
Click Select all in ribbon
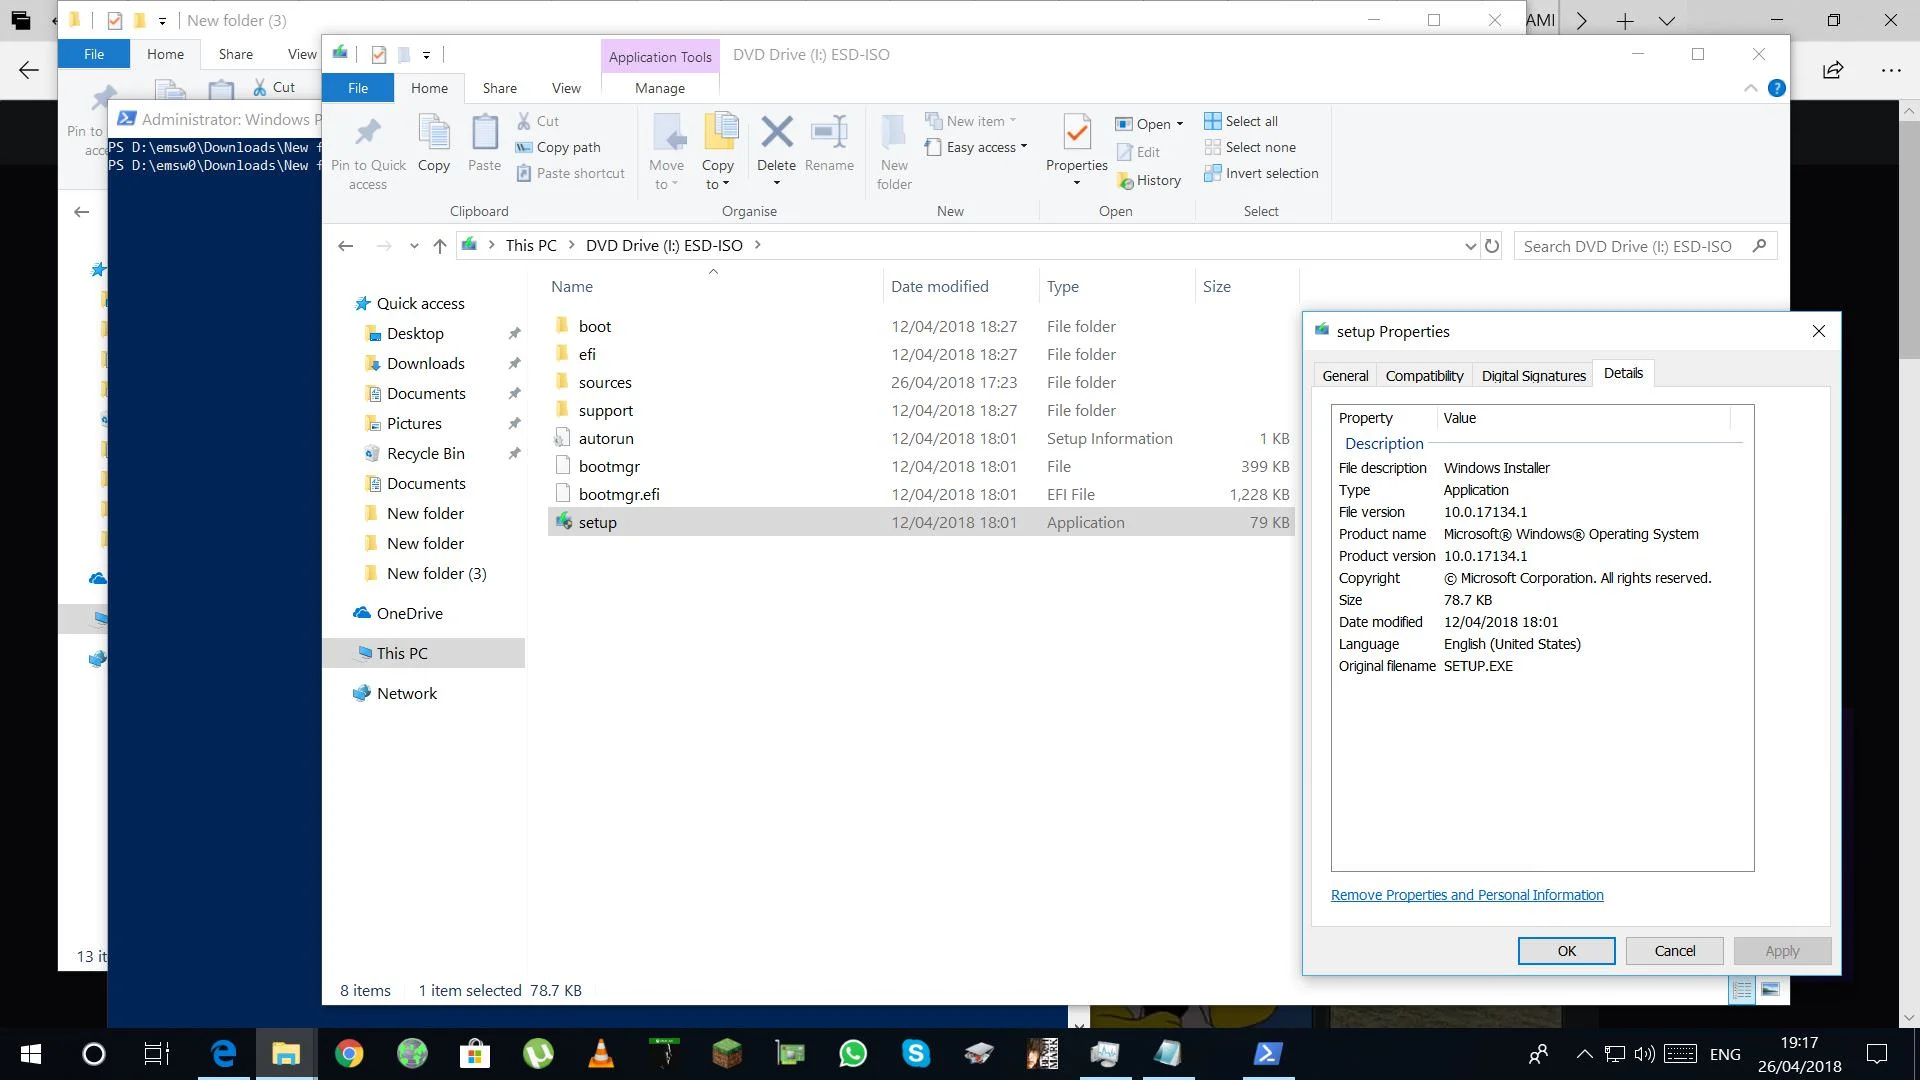1241,121
